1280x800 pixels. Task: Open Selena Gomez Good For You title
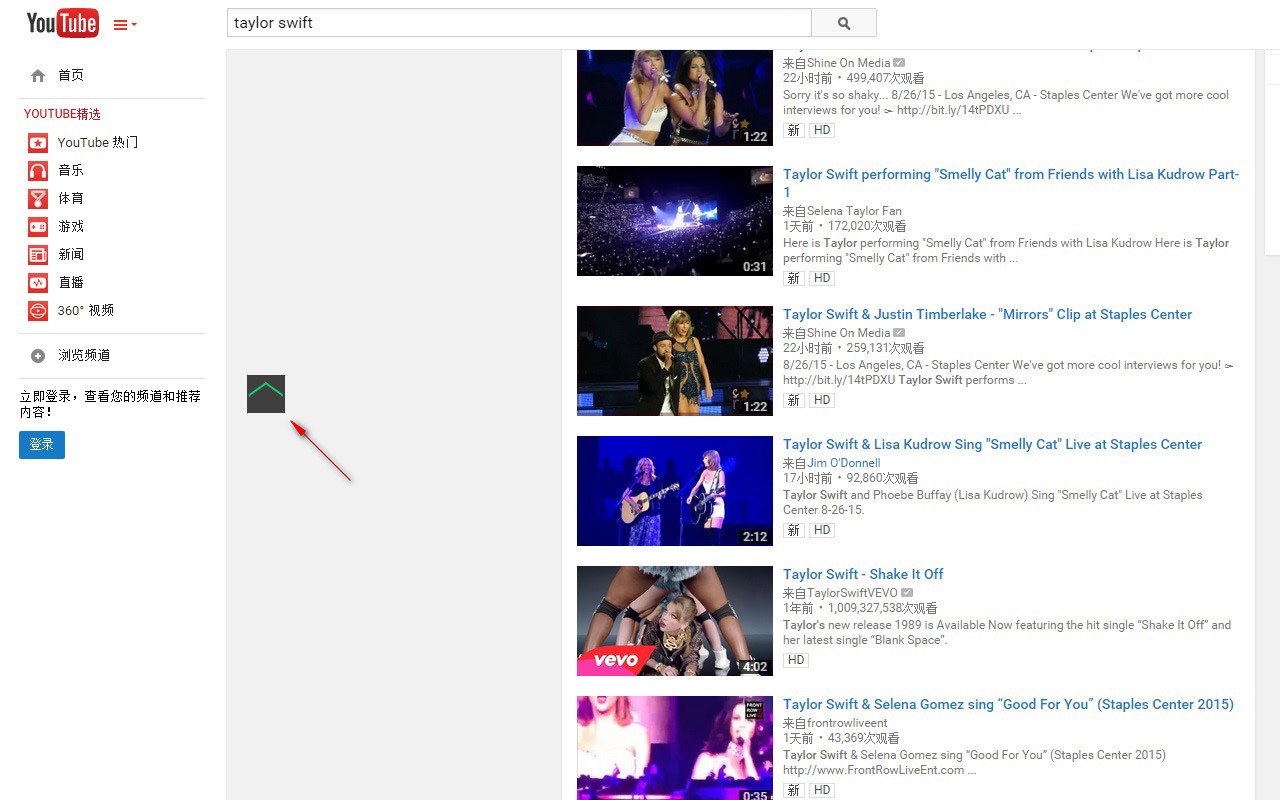pyautogui.click(x=1008, y=704)
